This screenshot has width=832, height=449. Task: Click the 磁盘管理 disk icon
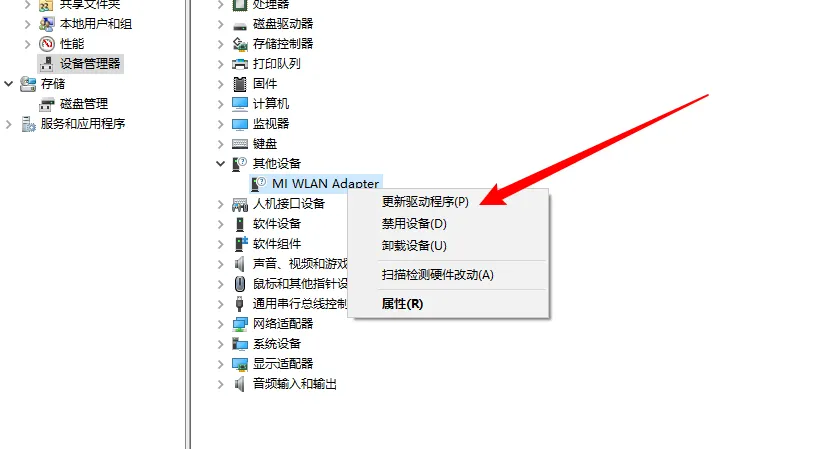pyautogui.click(x=47, y=104)
